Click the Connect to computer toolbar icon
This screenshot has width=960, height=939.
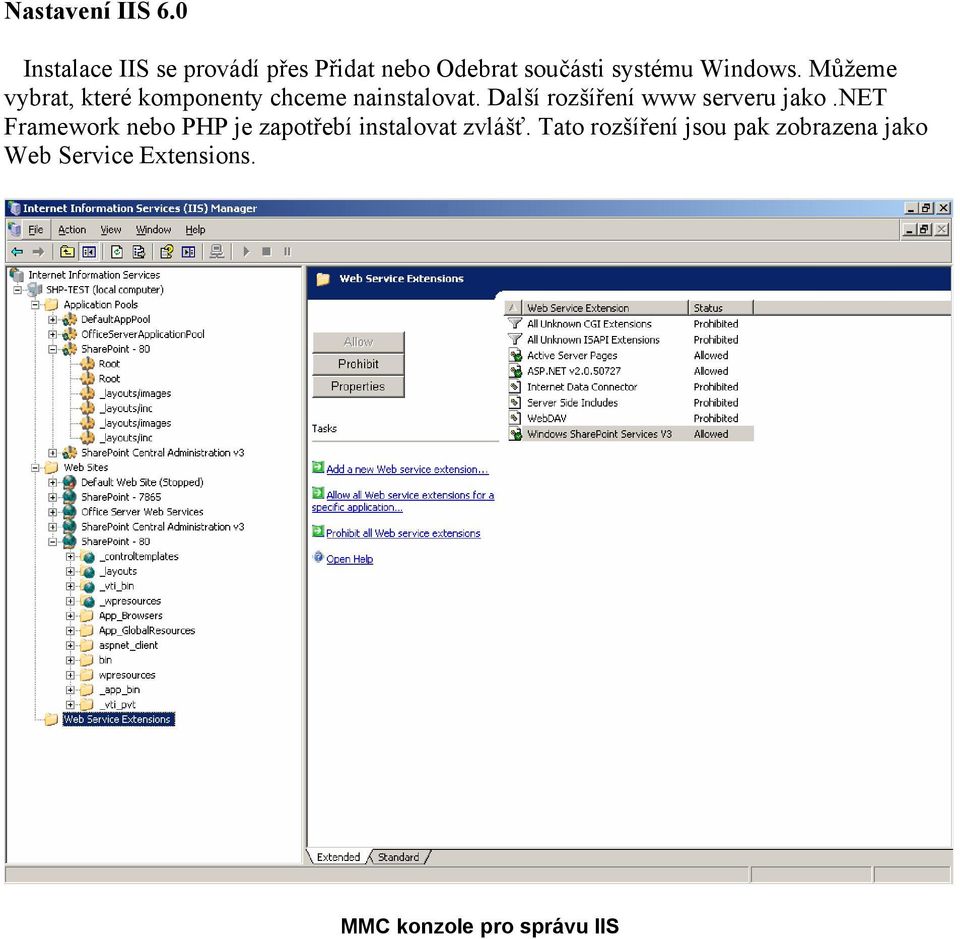click(x=217, y=252)
